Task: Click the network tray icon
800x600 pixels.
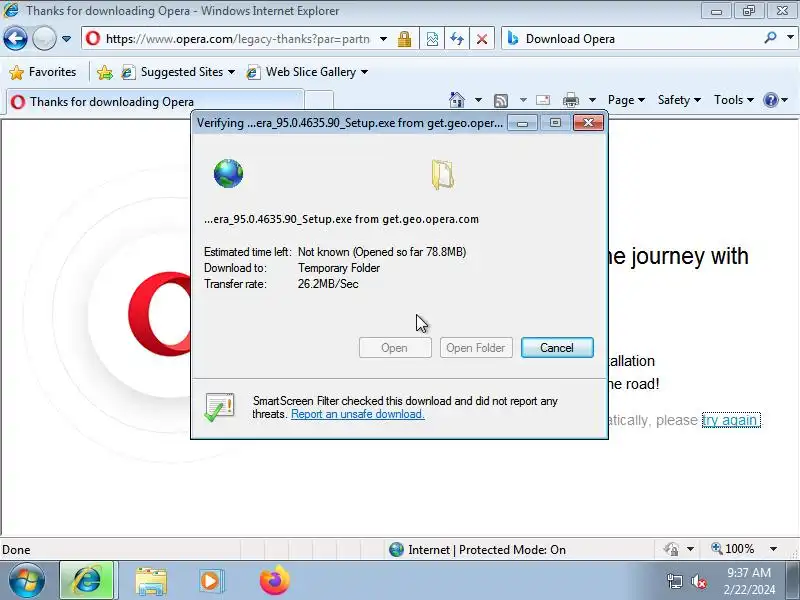Action: pos(675,581)
